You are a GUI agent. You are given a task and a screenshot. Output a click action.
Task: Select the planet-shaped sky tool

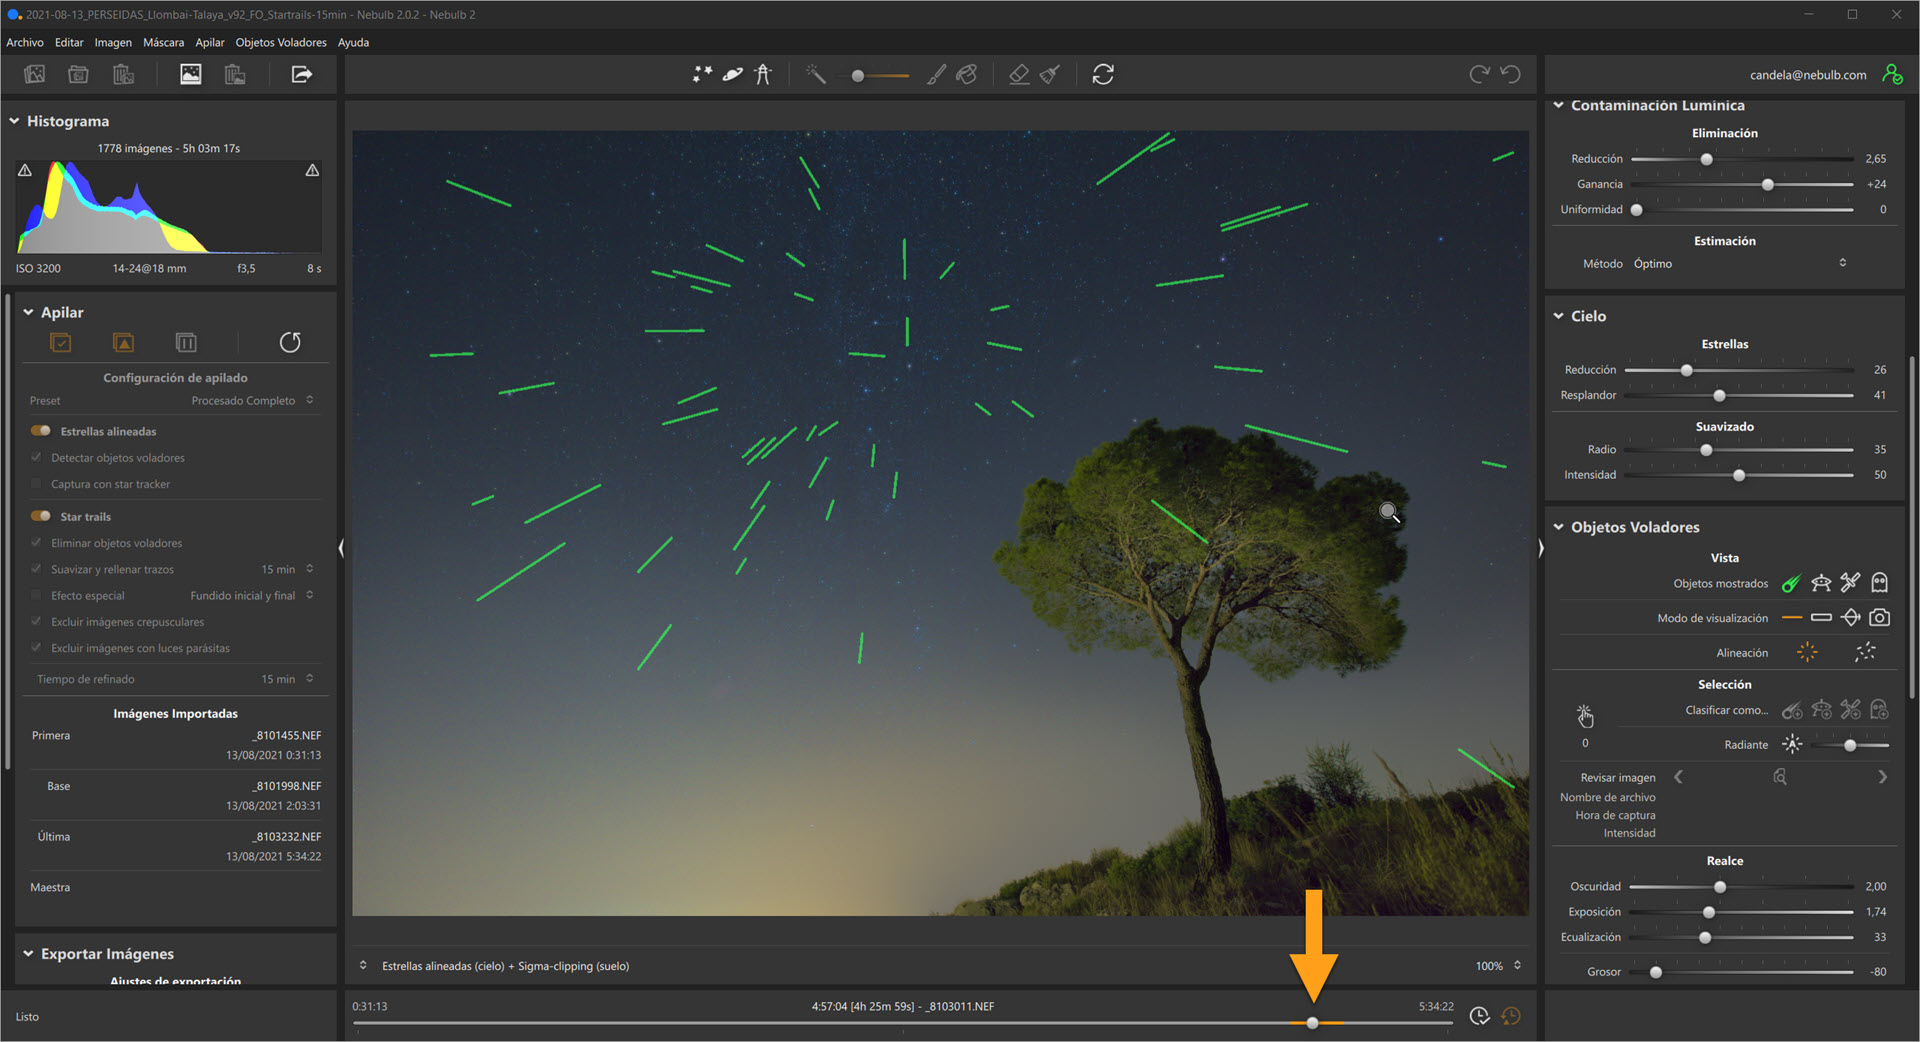click(733, 74)
